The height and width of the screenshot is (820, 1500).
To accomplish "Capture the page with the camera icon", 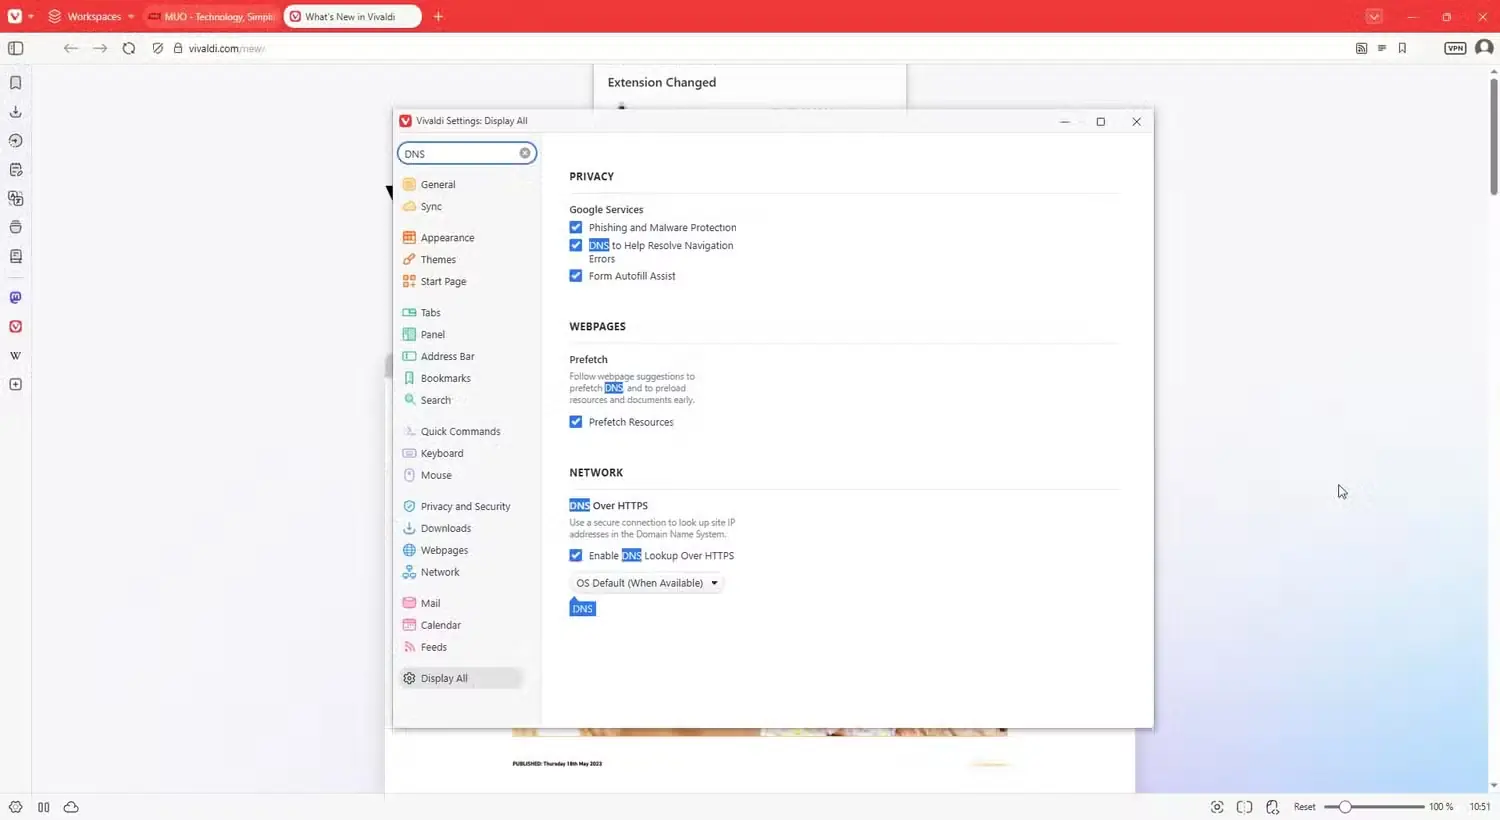I will click(x=1217, y=807).
